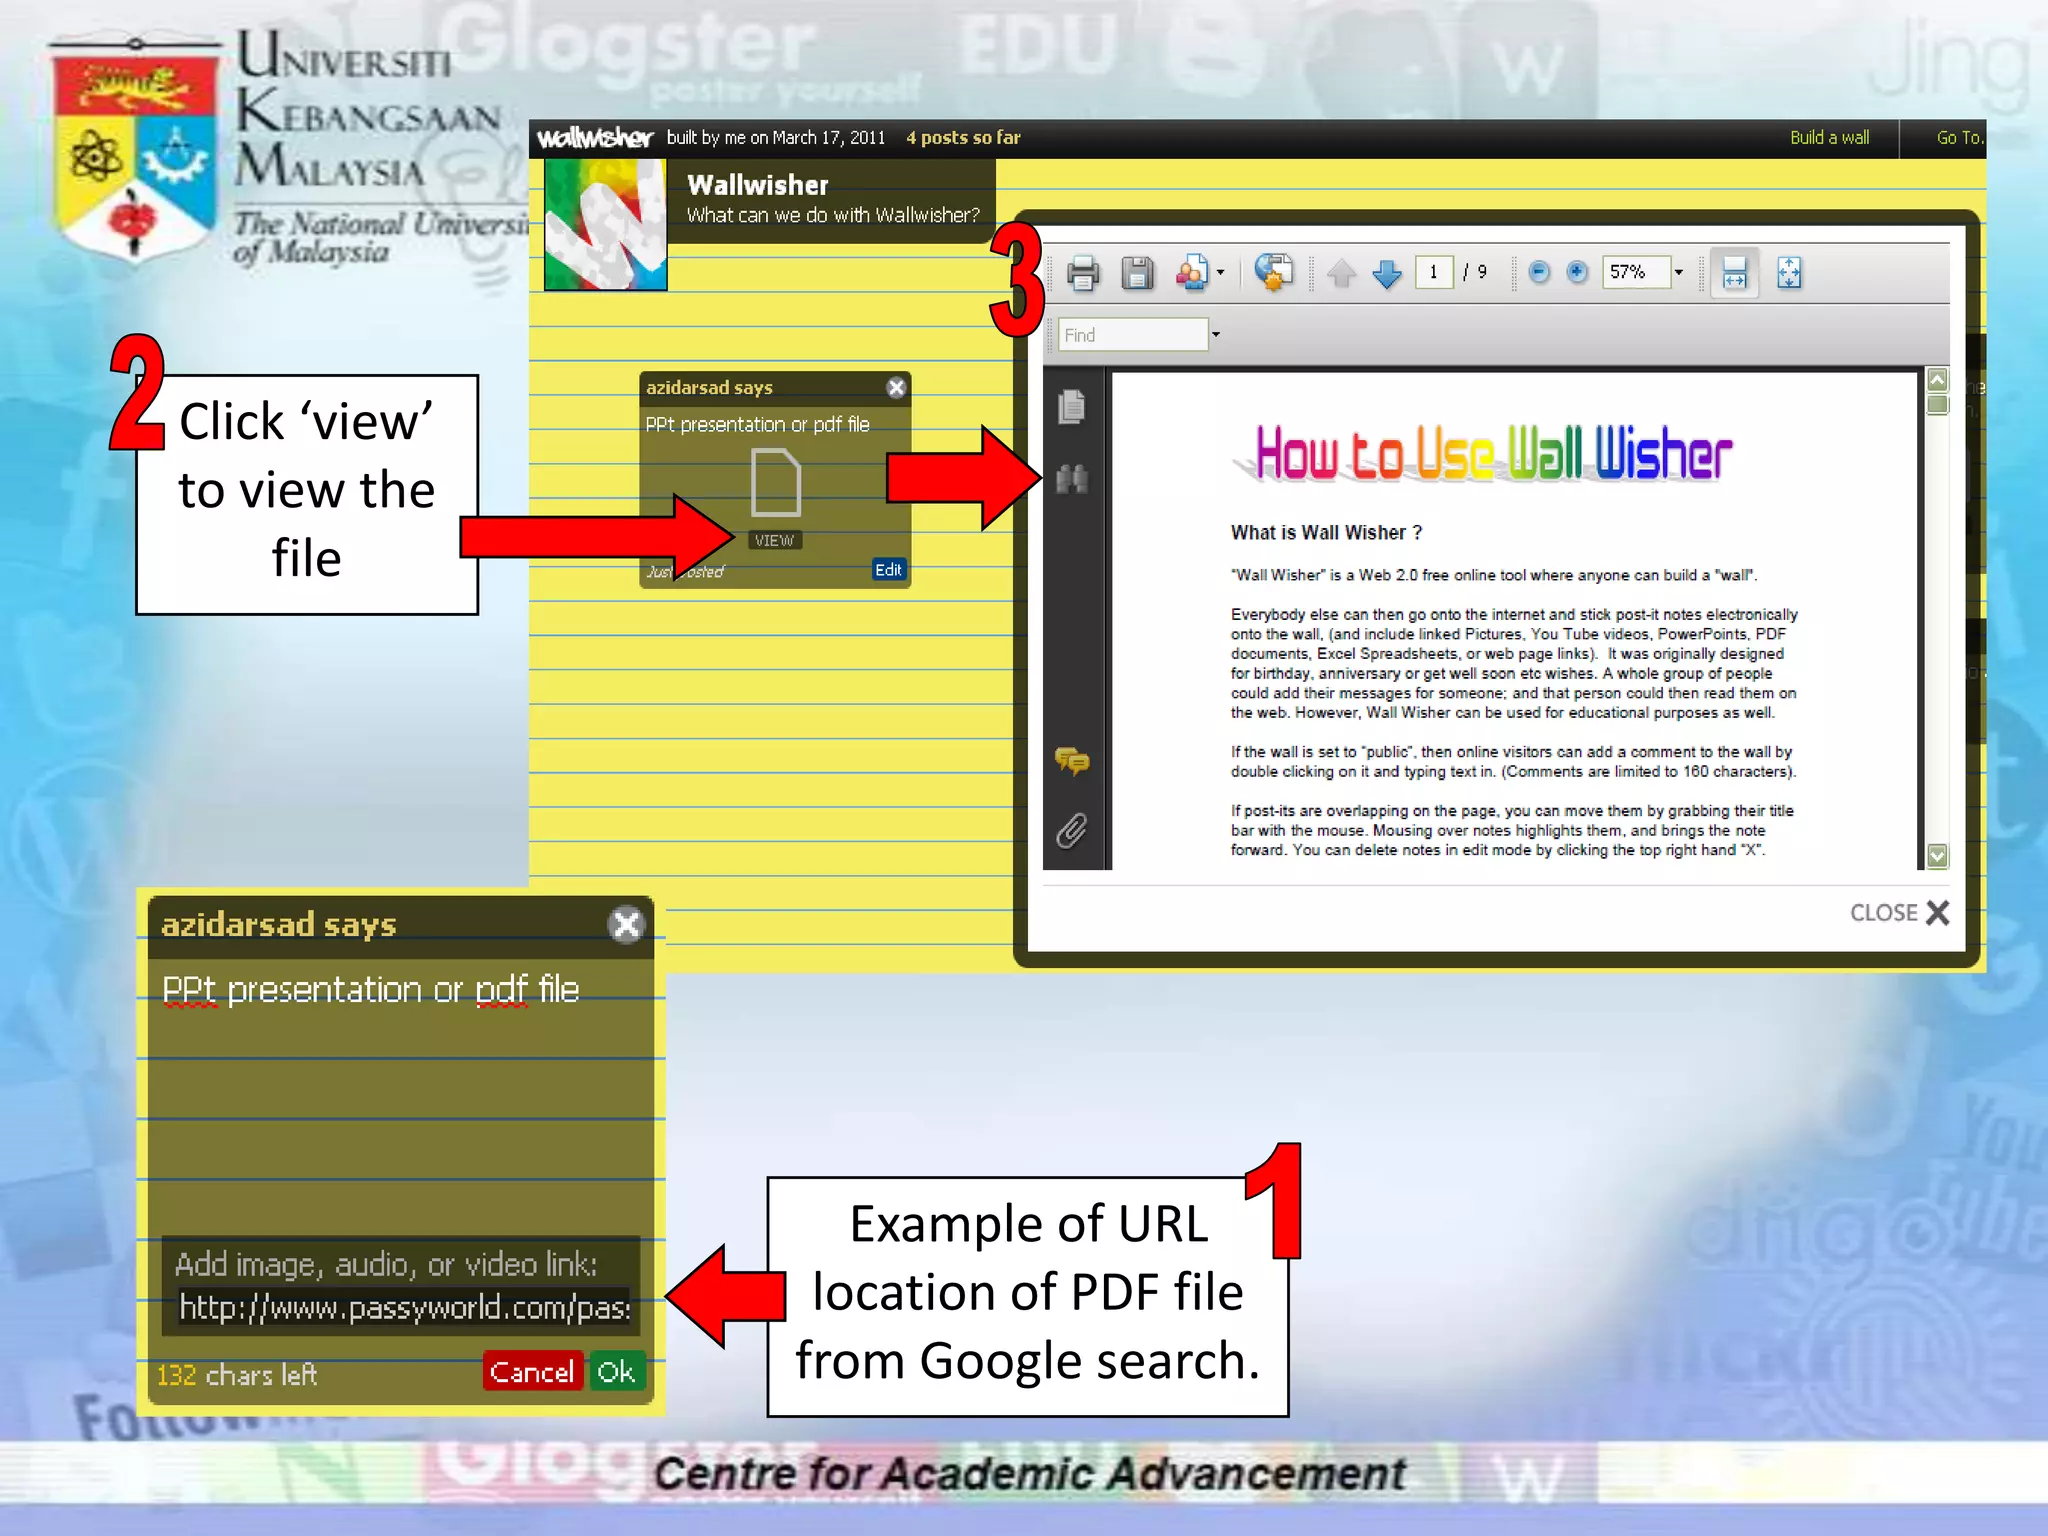Click the passyworld URL link field

point(405,1308)
